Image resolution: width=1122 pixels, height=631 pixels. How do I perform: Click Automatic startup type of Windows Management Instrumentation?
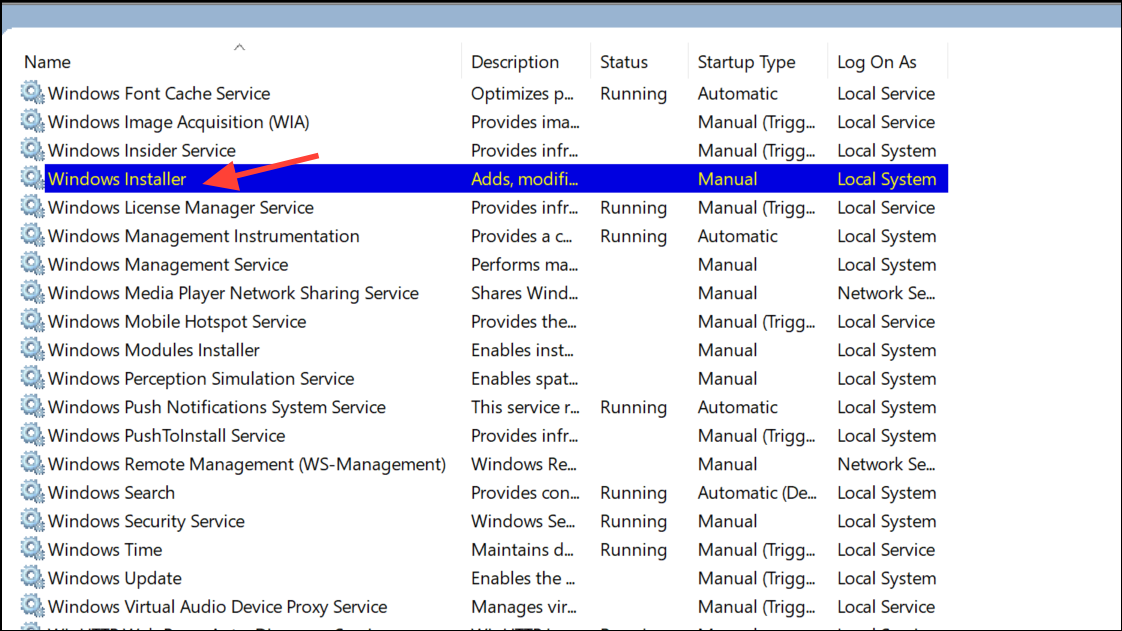click(x=737, y=236)
